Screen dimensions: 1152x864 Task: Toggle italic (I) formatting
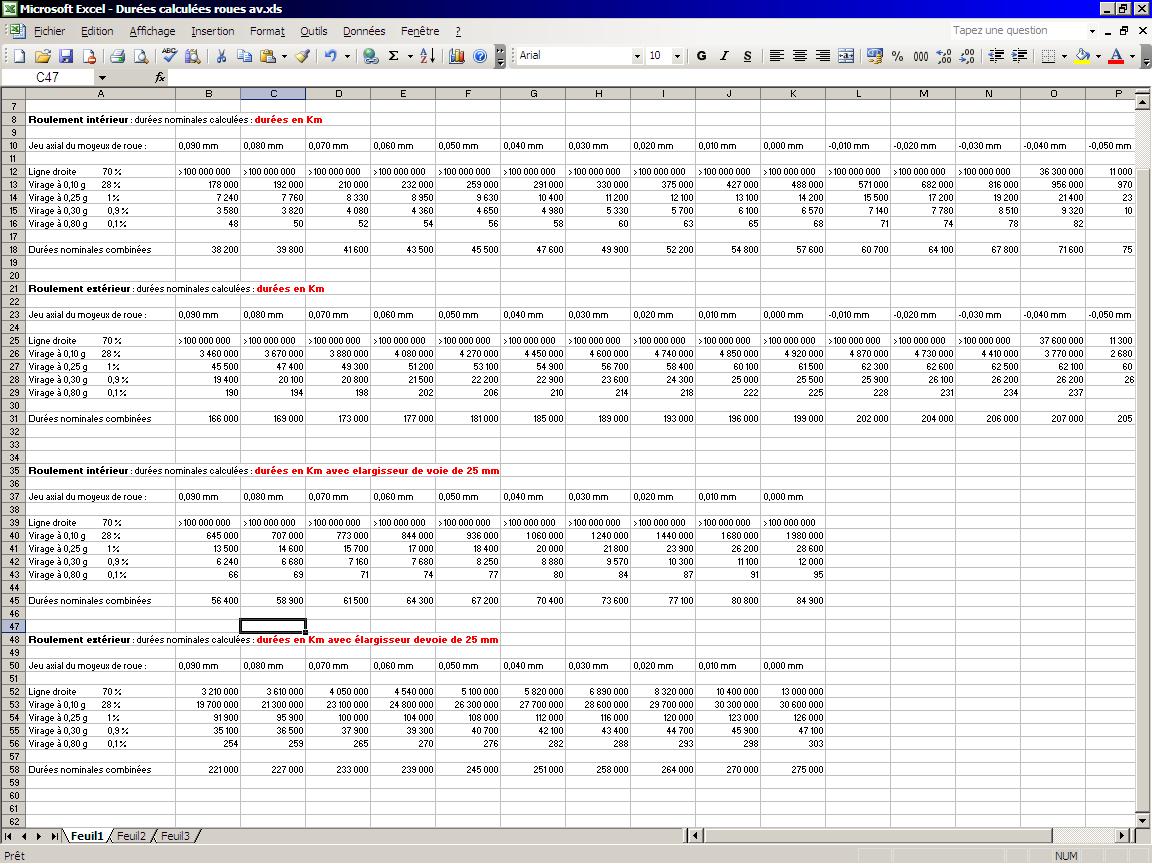[x=724, y=56]
